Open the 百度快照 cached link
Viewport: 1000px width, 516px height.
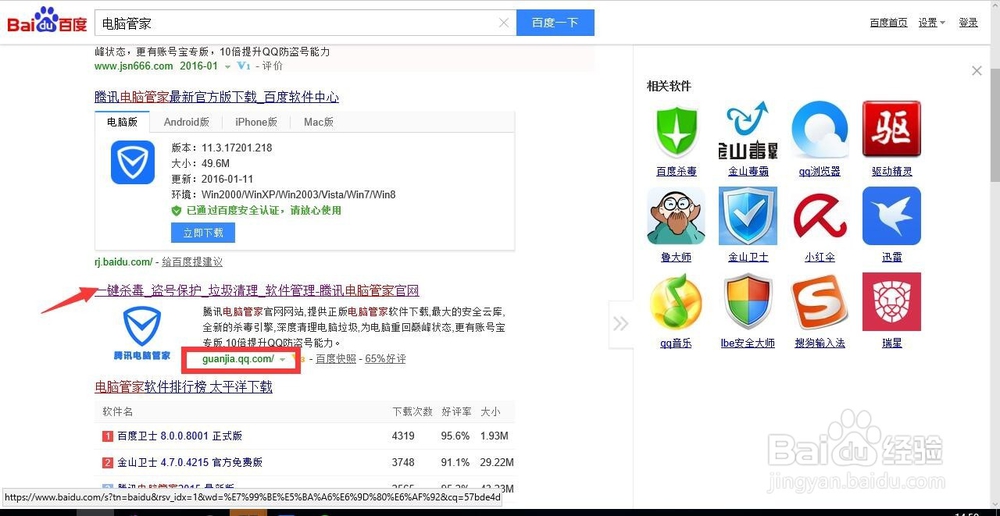pos(336,359)
